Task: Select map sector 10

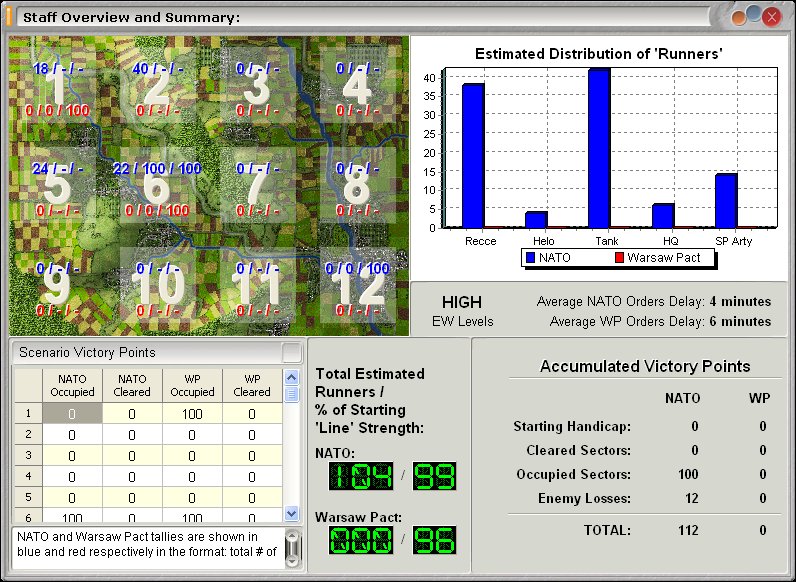Action: pos(157,287)
